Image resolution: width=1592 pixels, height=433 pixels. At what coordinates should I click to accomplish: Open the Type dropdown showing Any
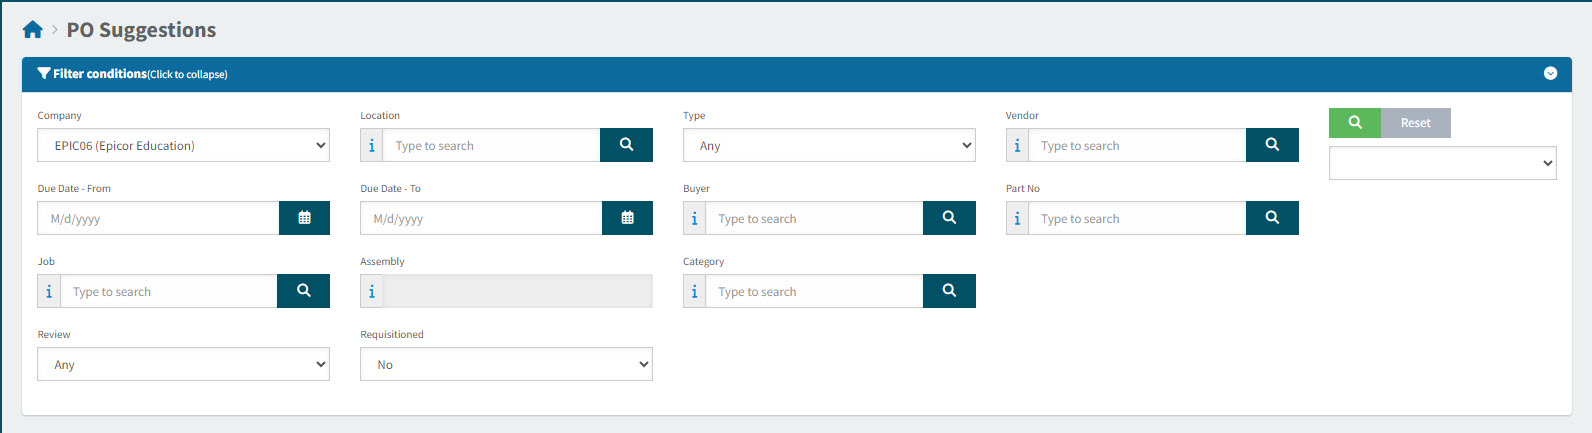pyautogui.click(x=829, y=145)
